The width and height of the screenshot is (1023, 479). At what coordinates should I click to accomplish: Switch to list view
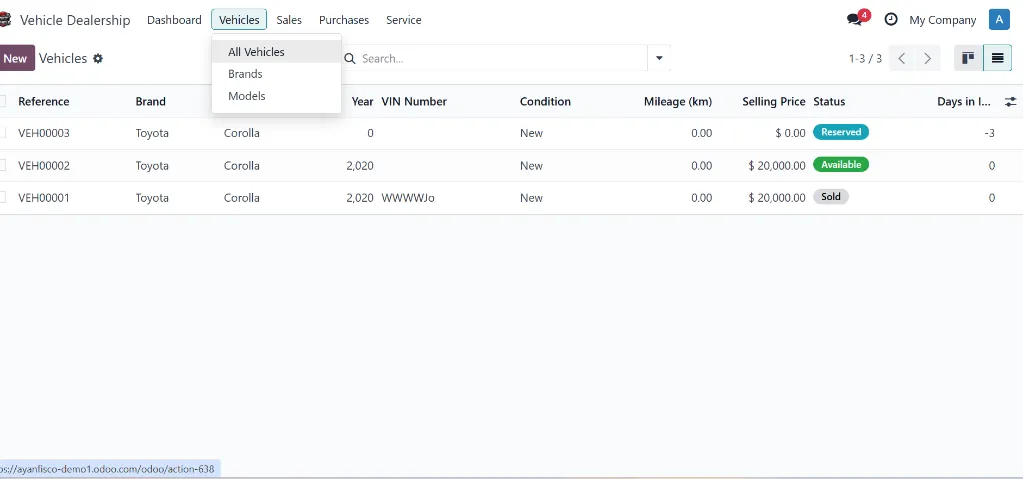(997, 58)
